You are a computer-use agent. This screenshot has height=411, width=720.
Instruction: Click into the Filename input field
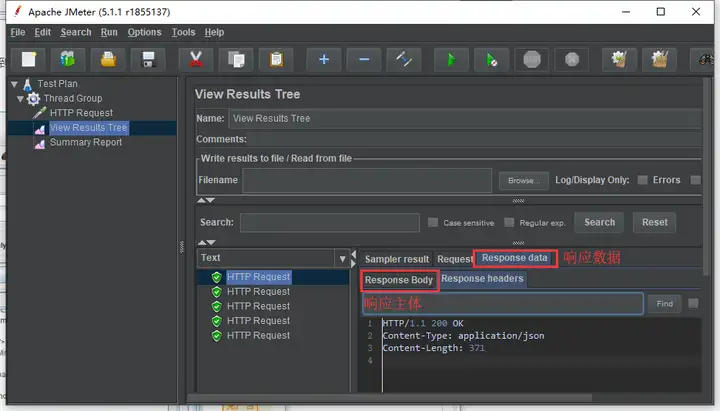[x=367, y=180]
